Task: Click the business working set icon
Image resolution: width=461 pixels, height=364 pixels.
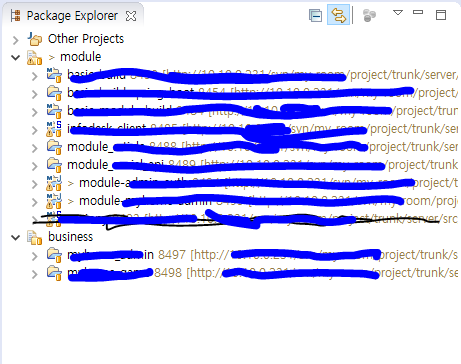Action: point(34,237)
